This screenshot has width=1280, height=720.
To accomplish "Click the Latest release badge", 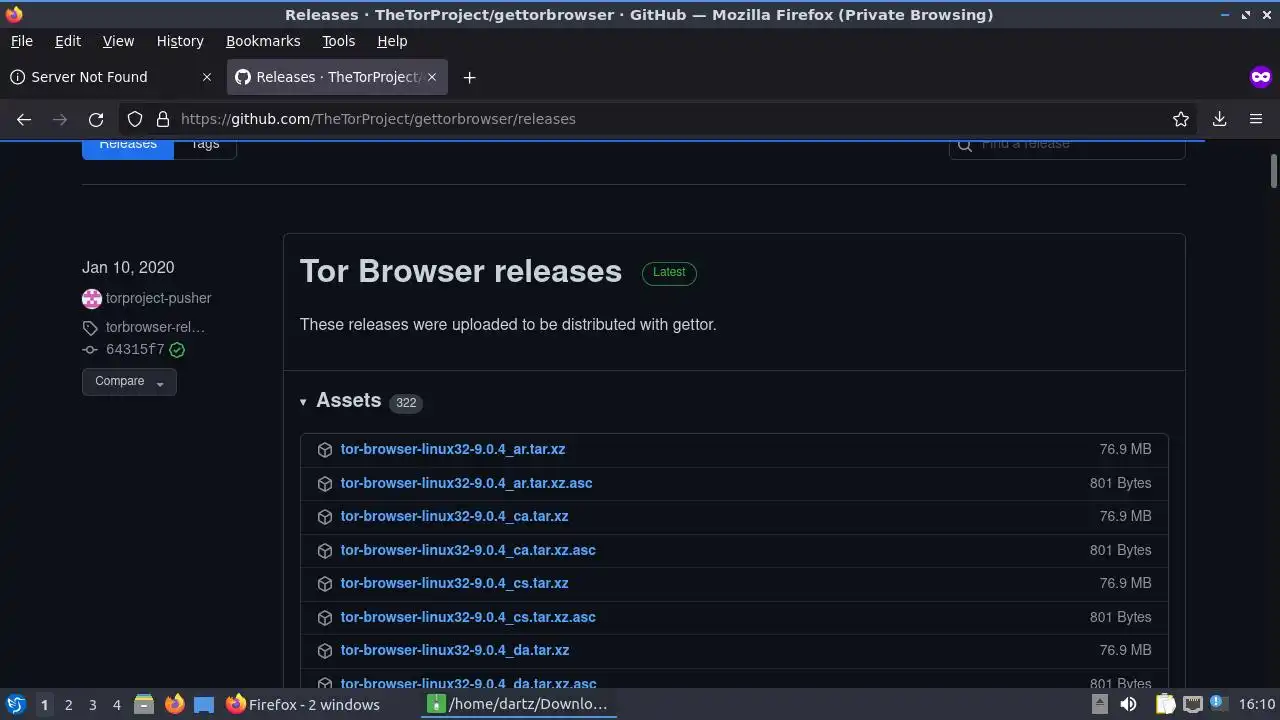I will tap(669, 272).
